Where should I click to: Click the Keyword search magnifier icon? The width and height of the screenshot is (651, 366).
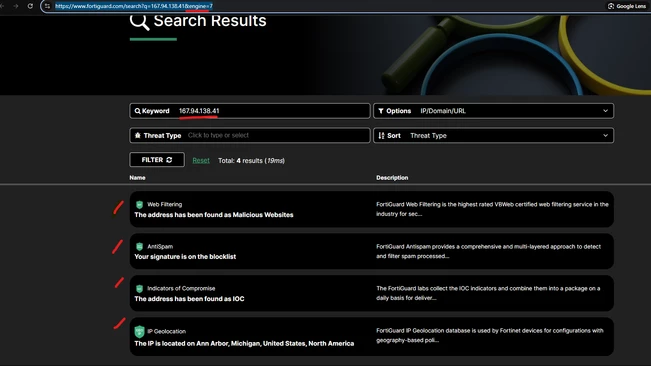coord(137,111)
